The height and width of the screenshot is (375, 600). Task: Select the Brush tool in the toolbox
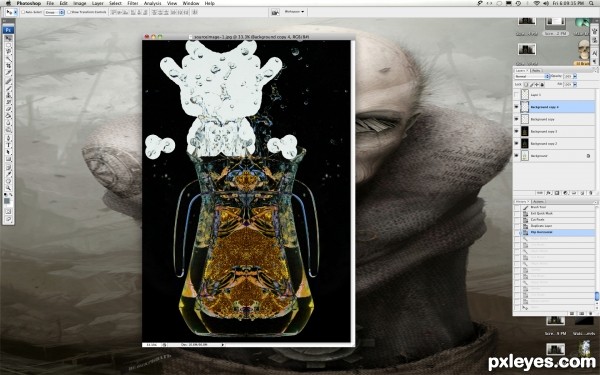[8, 88]
